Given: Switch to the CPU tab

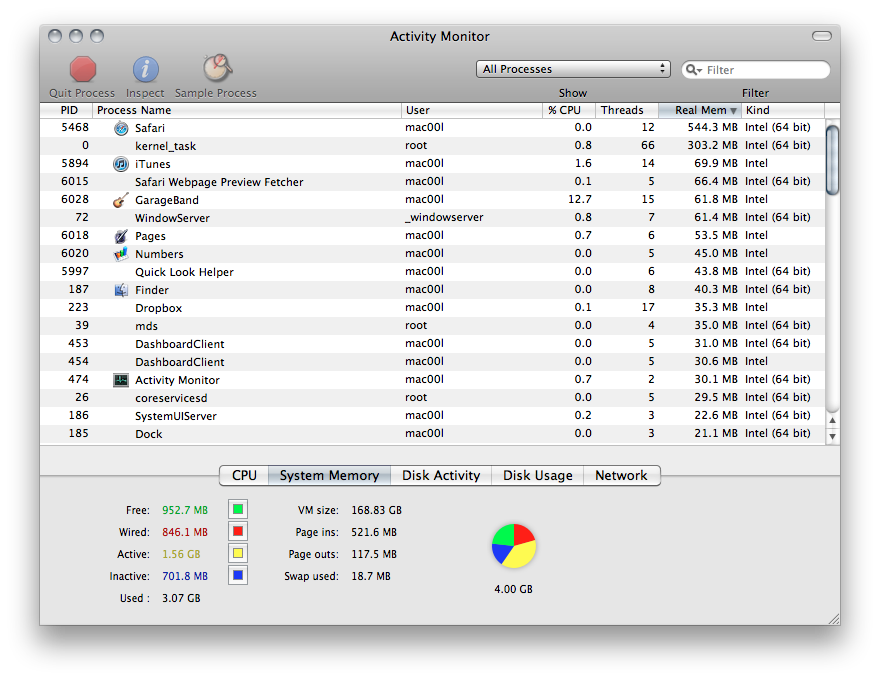Looking at the screenshot, I should [x=244, y=475].
